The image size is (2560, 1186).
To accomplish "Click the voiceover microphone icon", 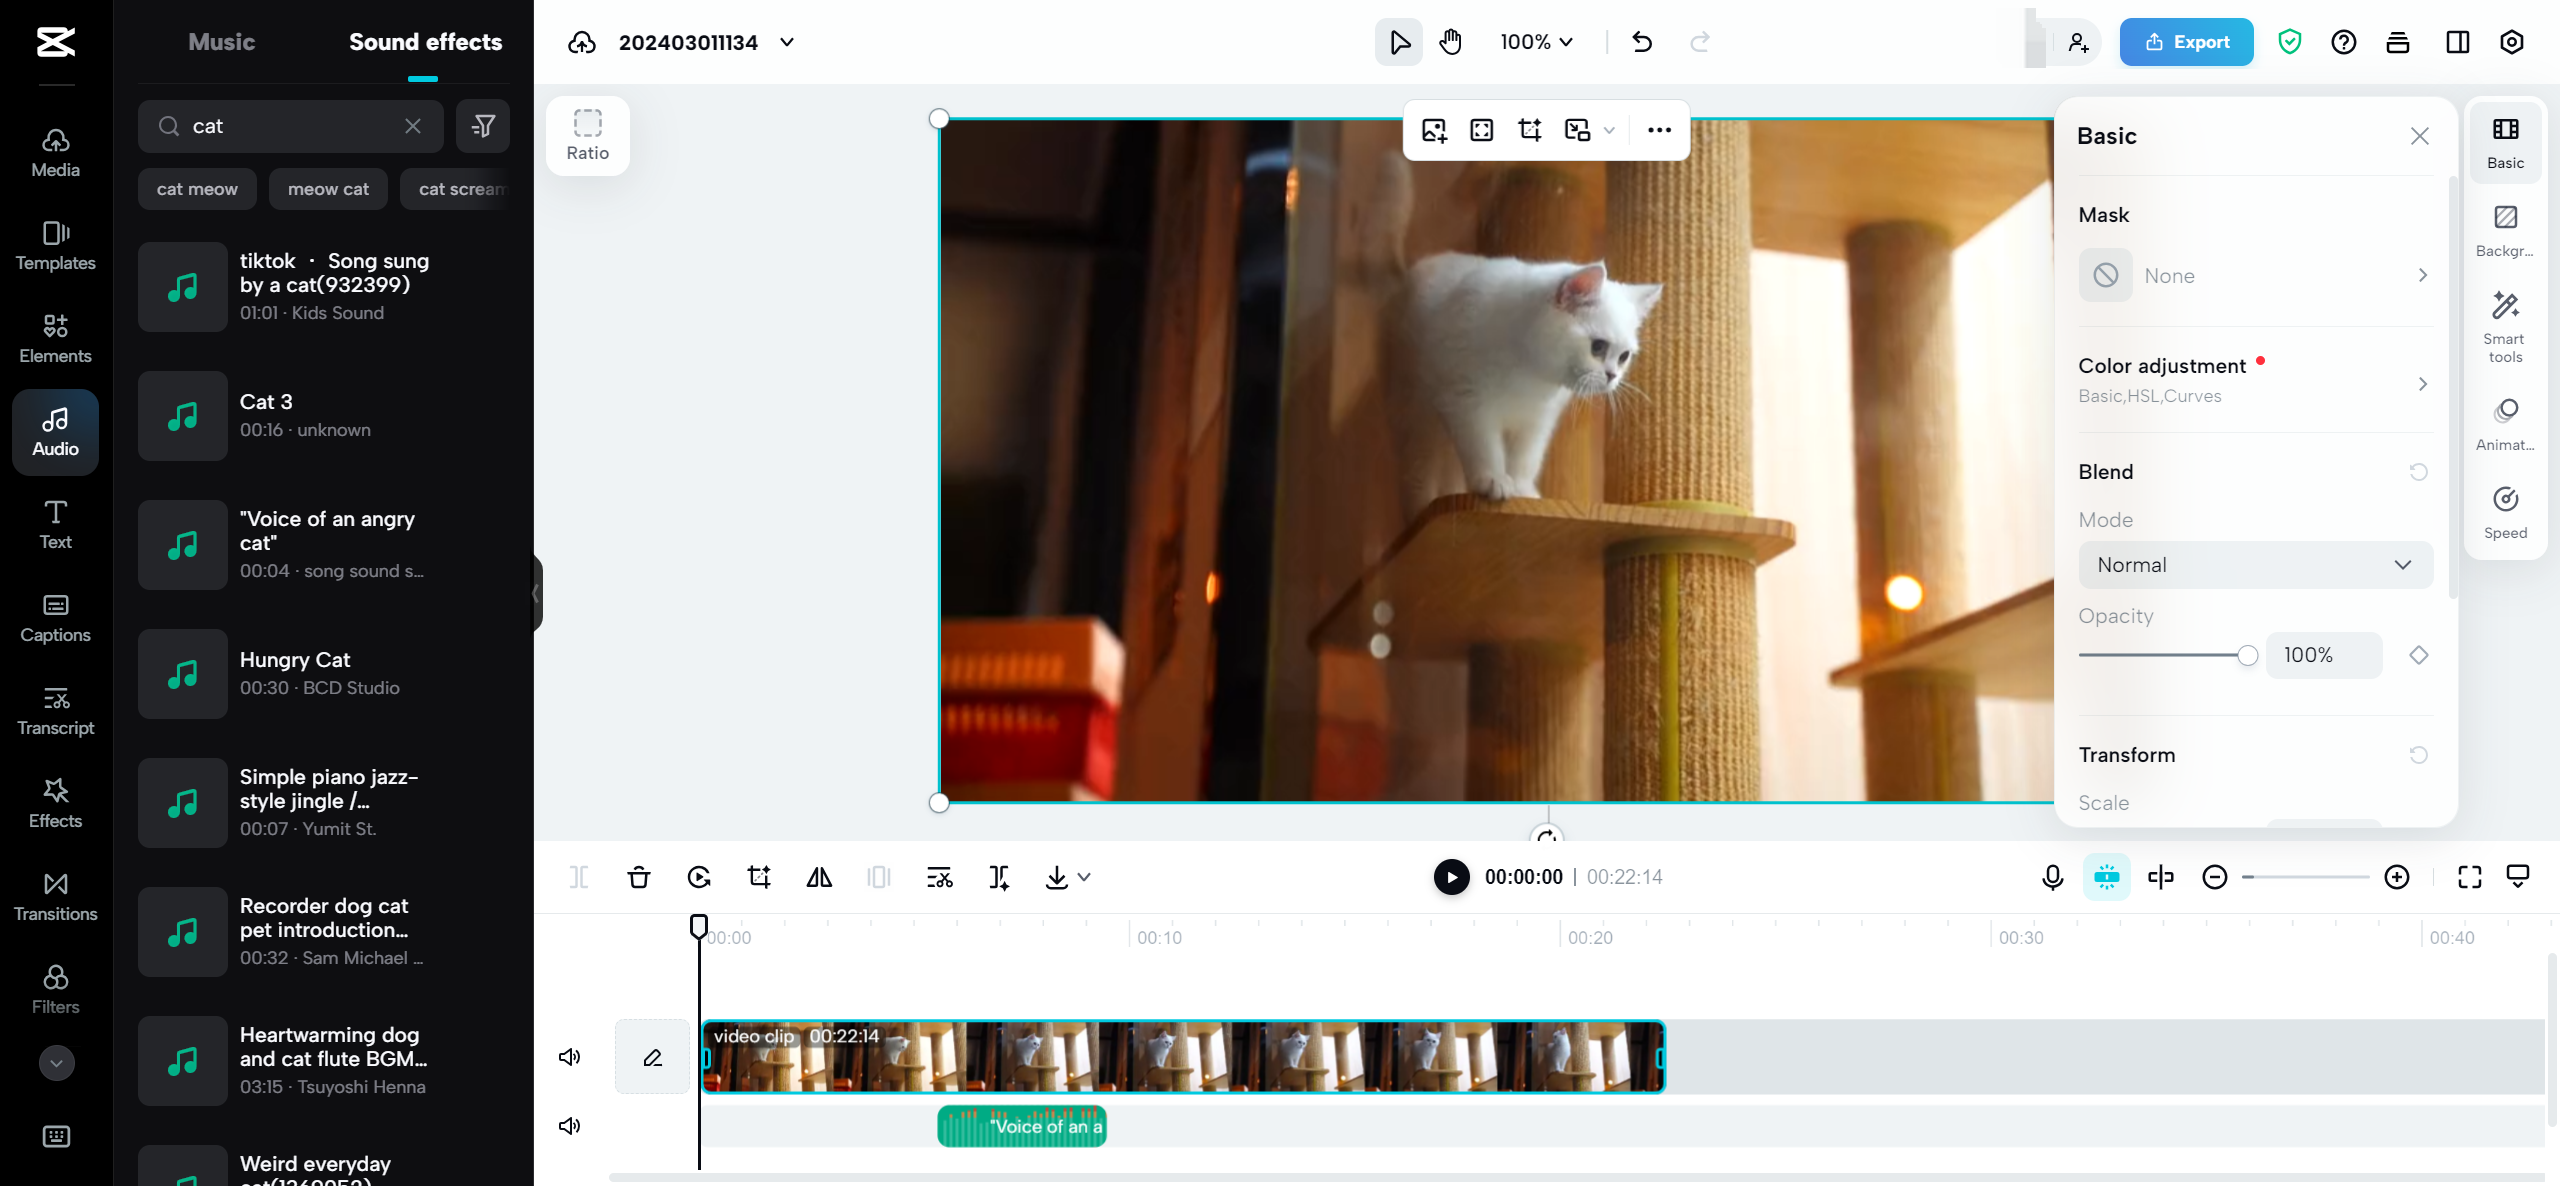I will click(x=2052, y=877).
